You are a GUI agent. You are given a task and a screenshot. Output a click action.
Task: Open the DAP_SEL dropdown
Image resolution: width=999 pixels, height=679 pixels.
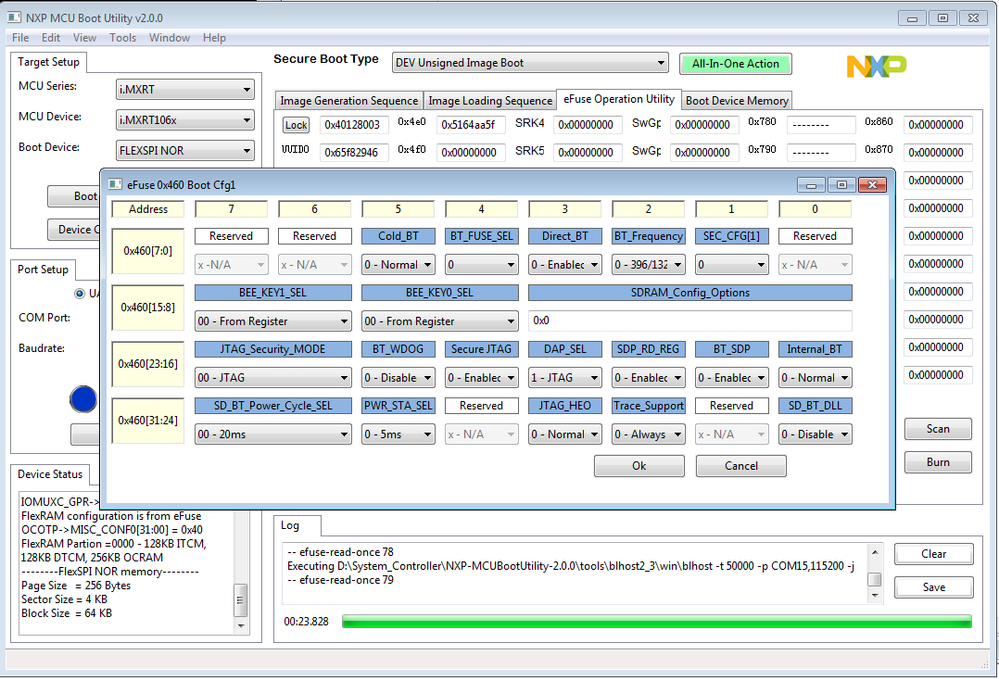564,378
